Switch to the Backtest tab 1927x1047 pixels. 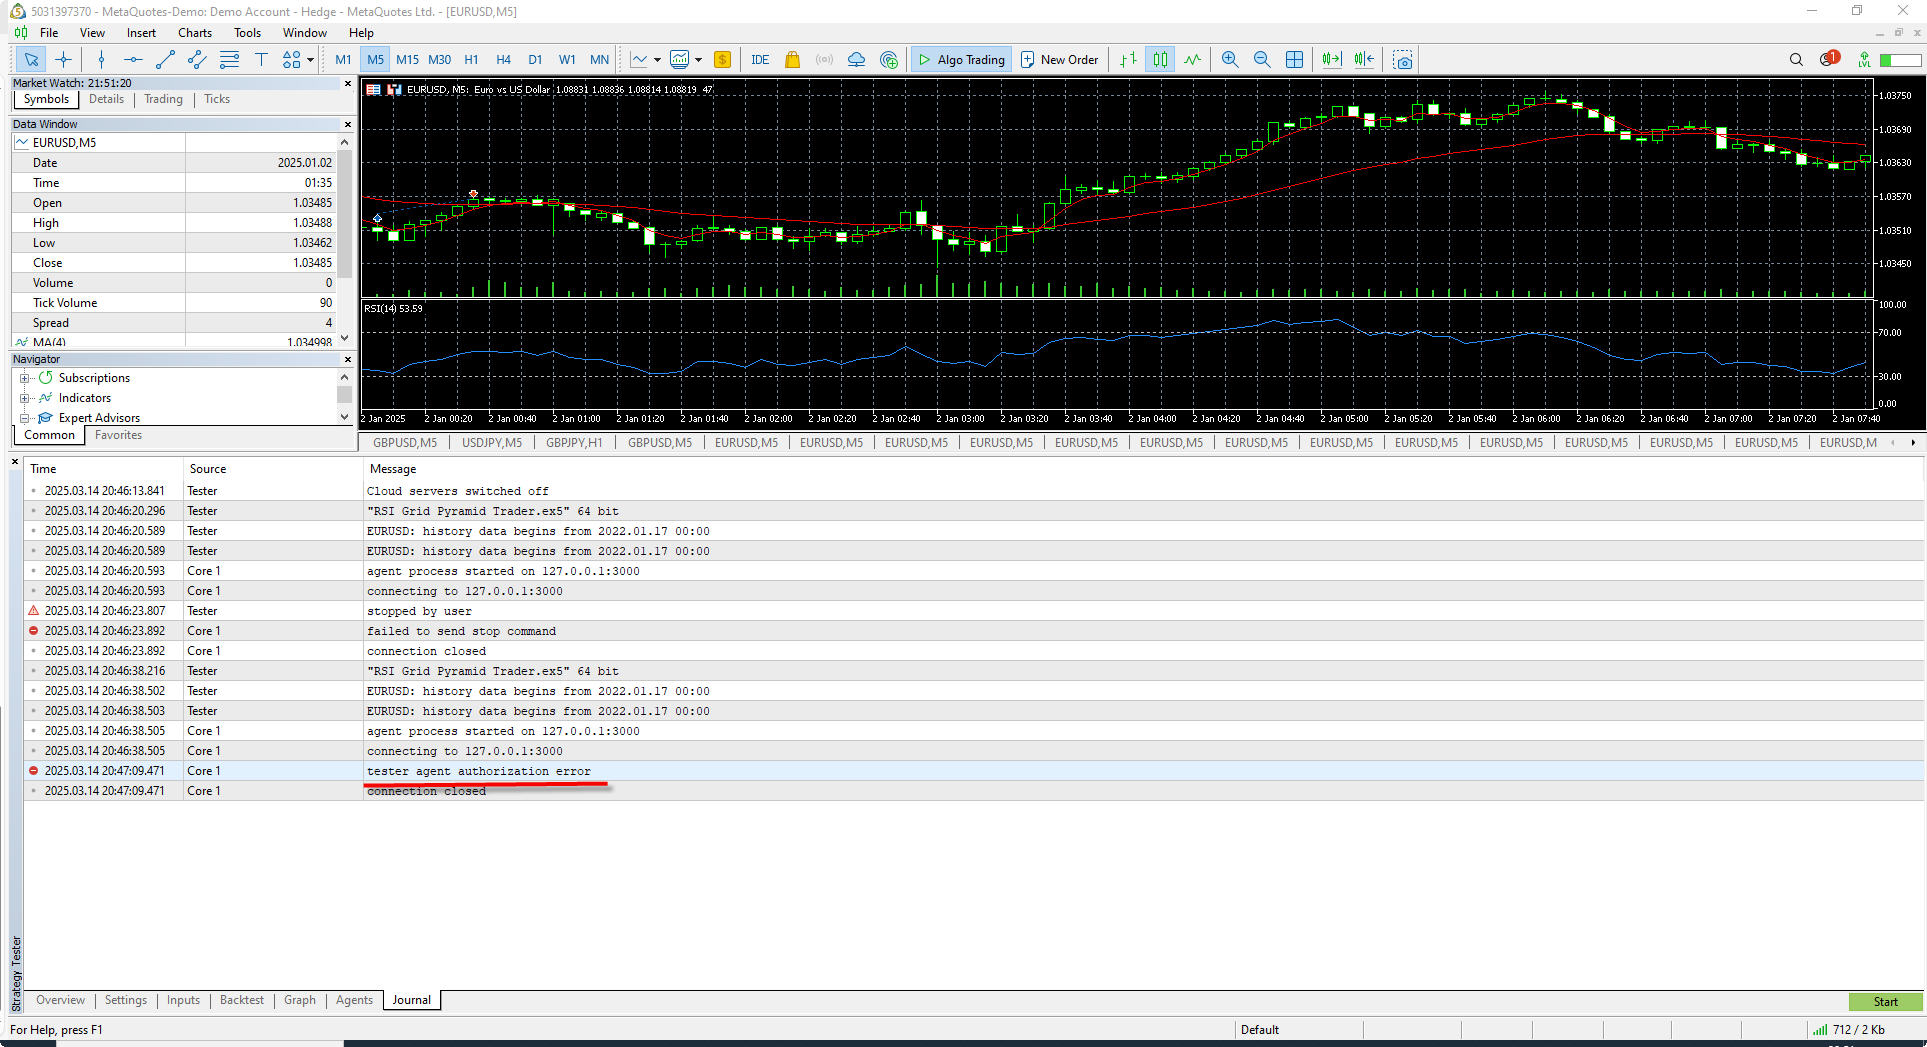[242, 1000]
